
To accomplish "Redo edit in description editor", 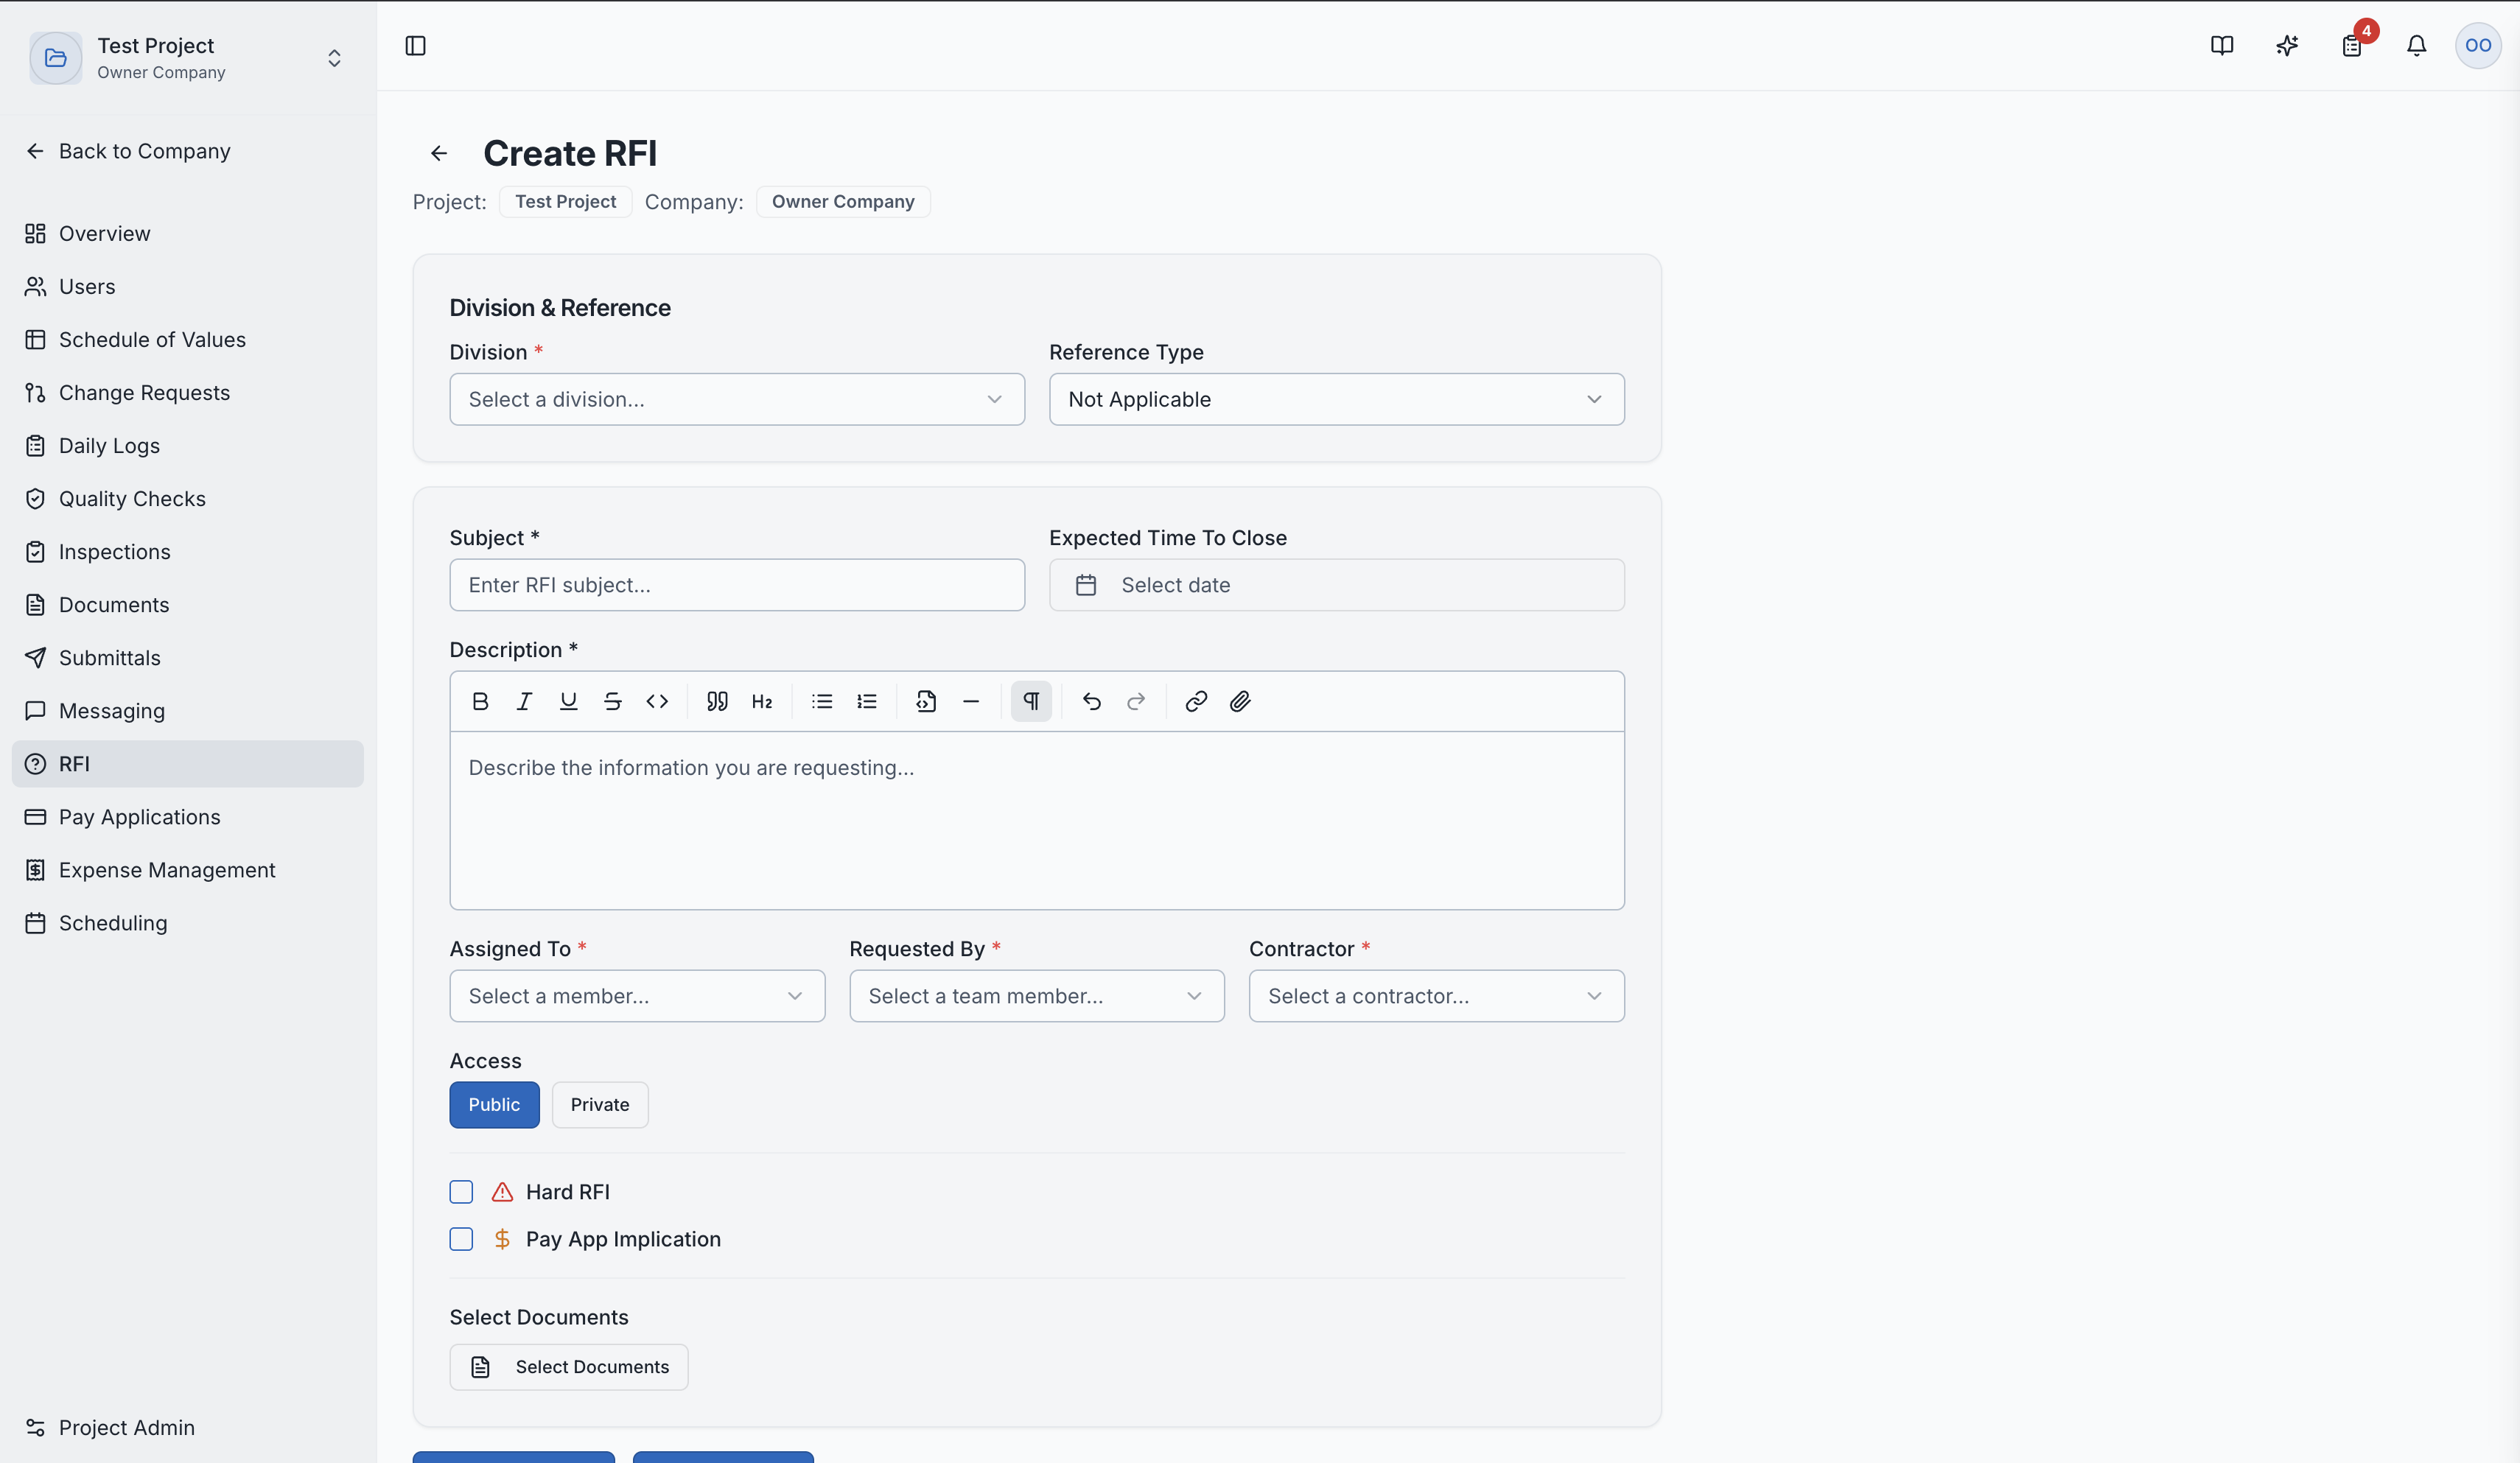I will pyautogui.click(x=1136, y=702).
